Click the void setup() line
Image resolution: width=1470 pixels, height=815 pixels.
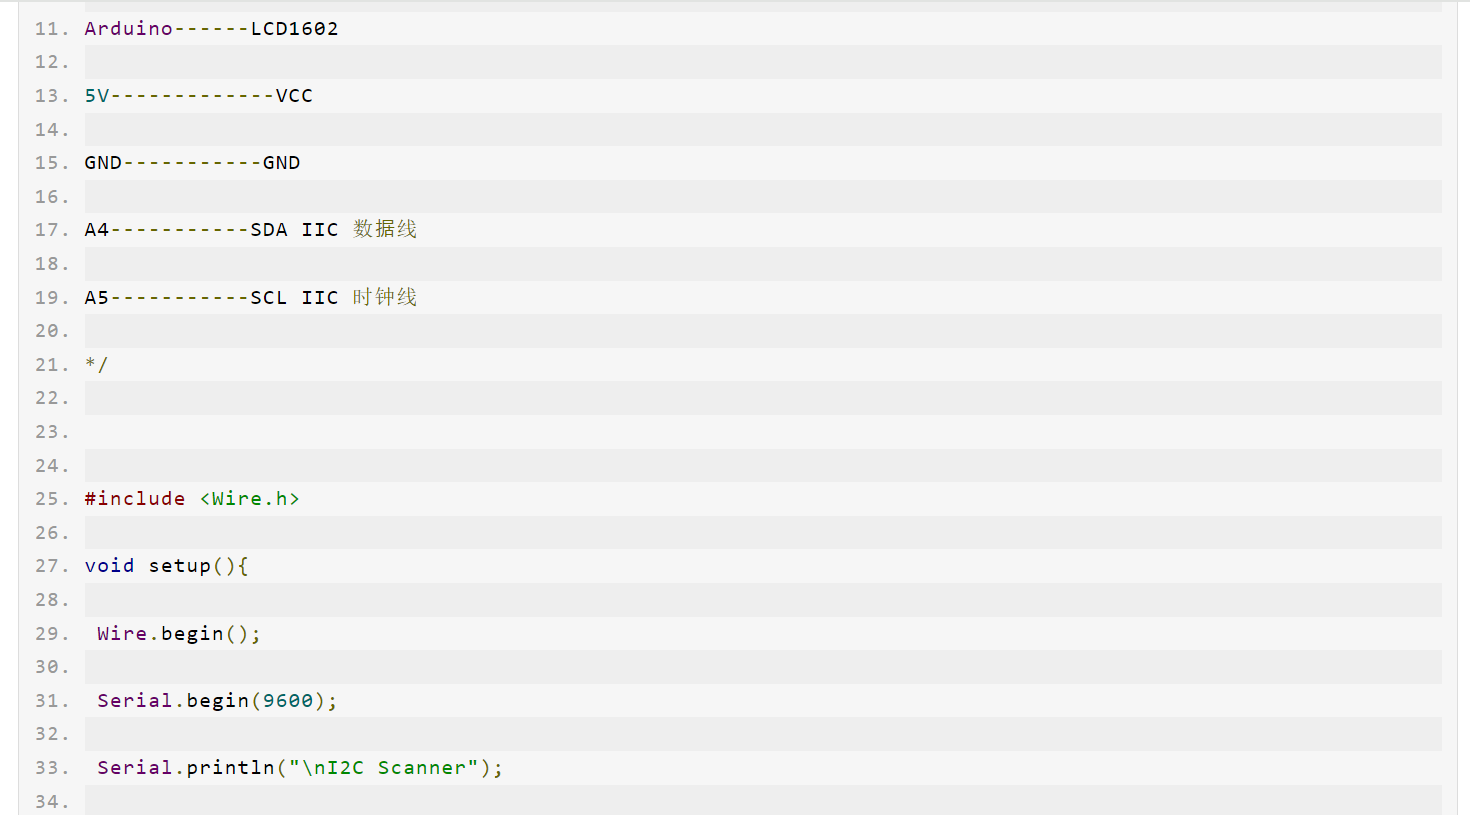(166, 566)
